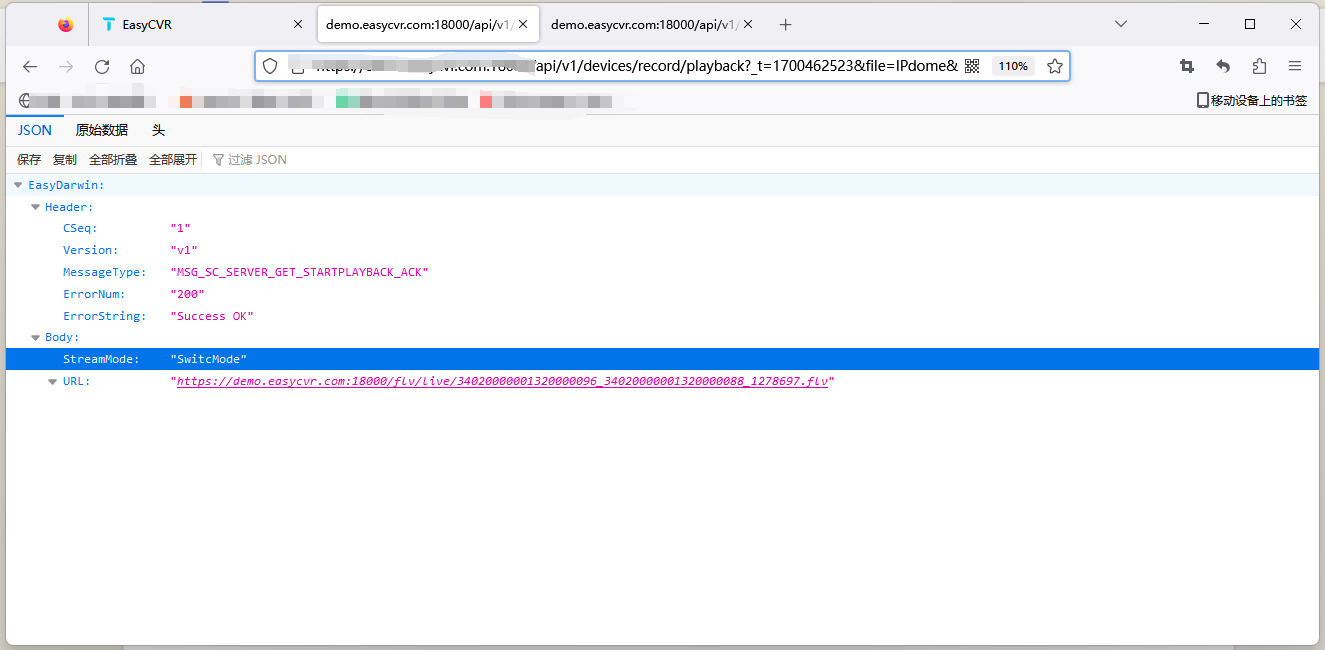Collapse the Body node

pos(36,338)
